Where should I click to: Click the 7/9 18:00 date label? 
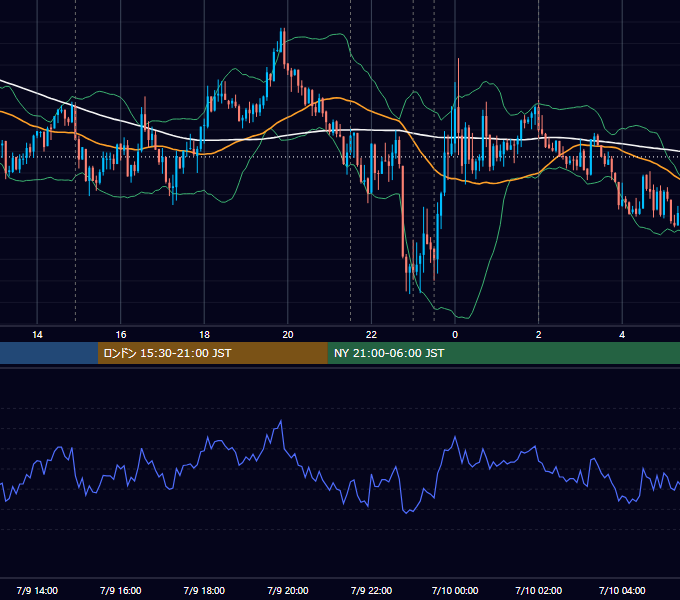coord(204,590)
